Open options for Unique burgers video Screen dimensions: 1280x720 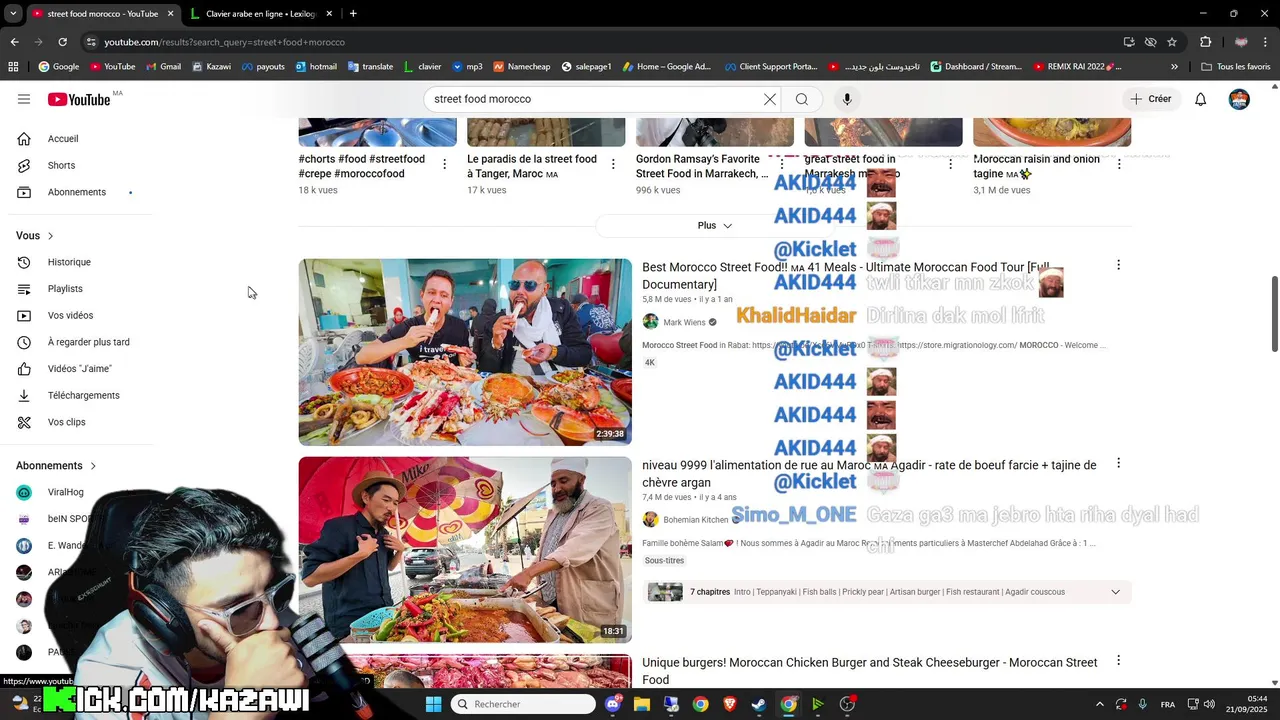point(1118,660)
